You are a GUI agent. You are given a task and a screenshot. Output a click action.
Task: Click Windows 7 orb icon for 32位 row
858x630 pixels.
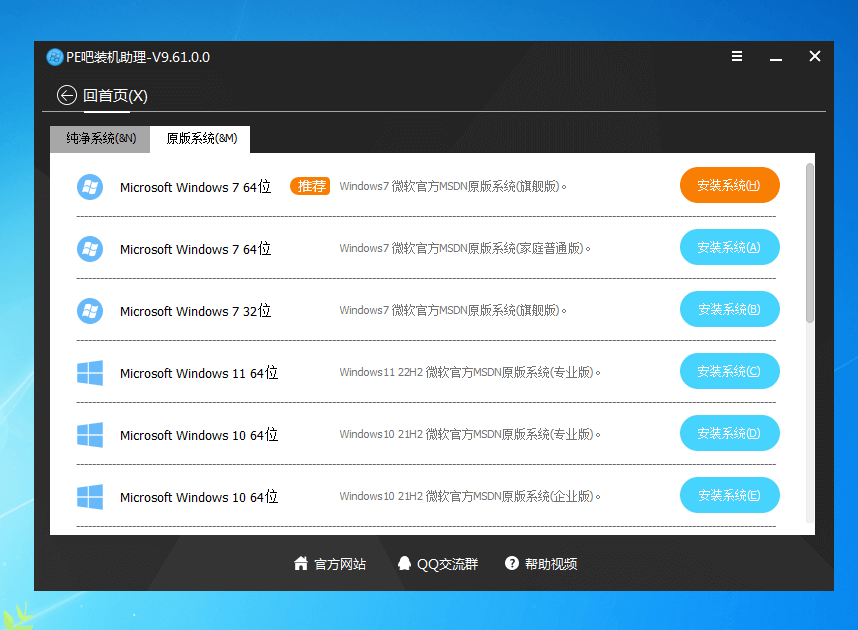[90, 311]
